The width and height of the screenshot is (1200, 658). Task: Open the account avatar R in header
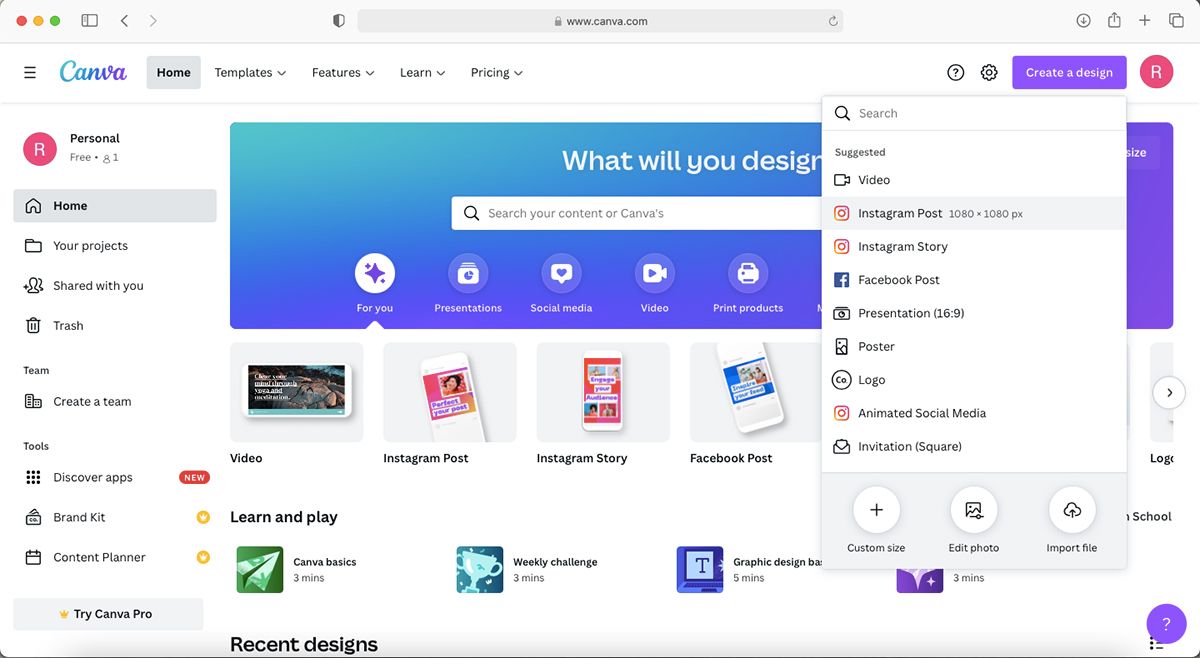point(1156,72)
